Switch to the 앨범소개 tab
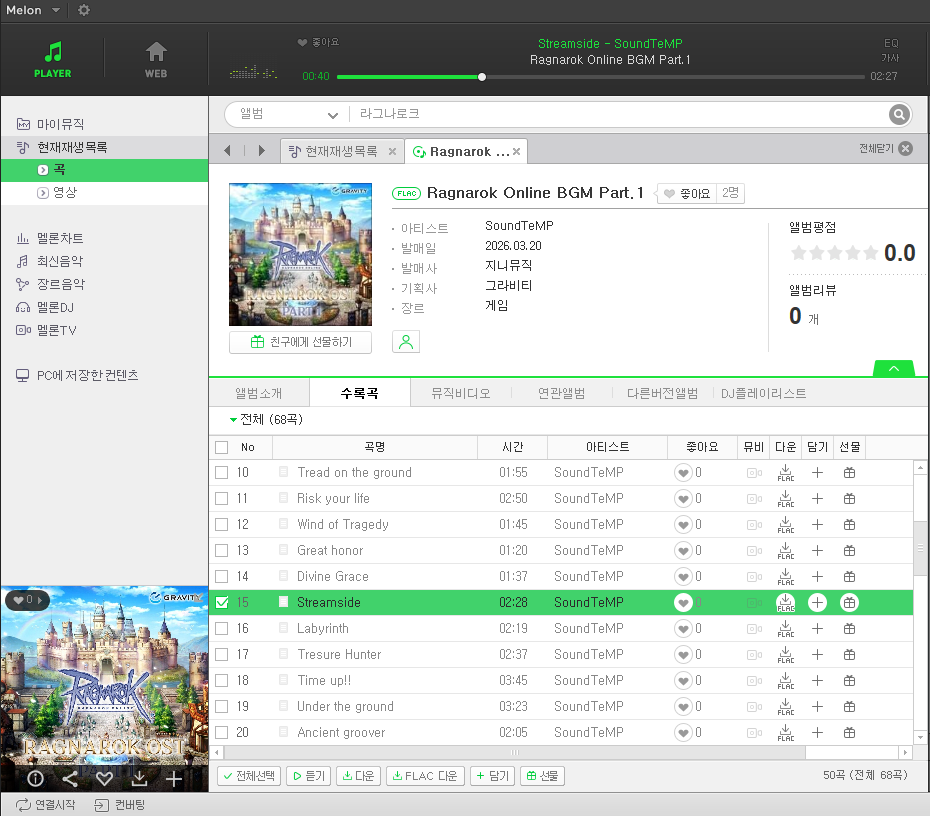The height and width of the screenshot is (816, 930). pos(259,394)
